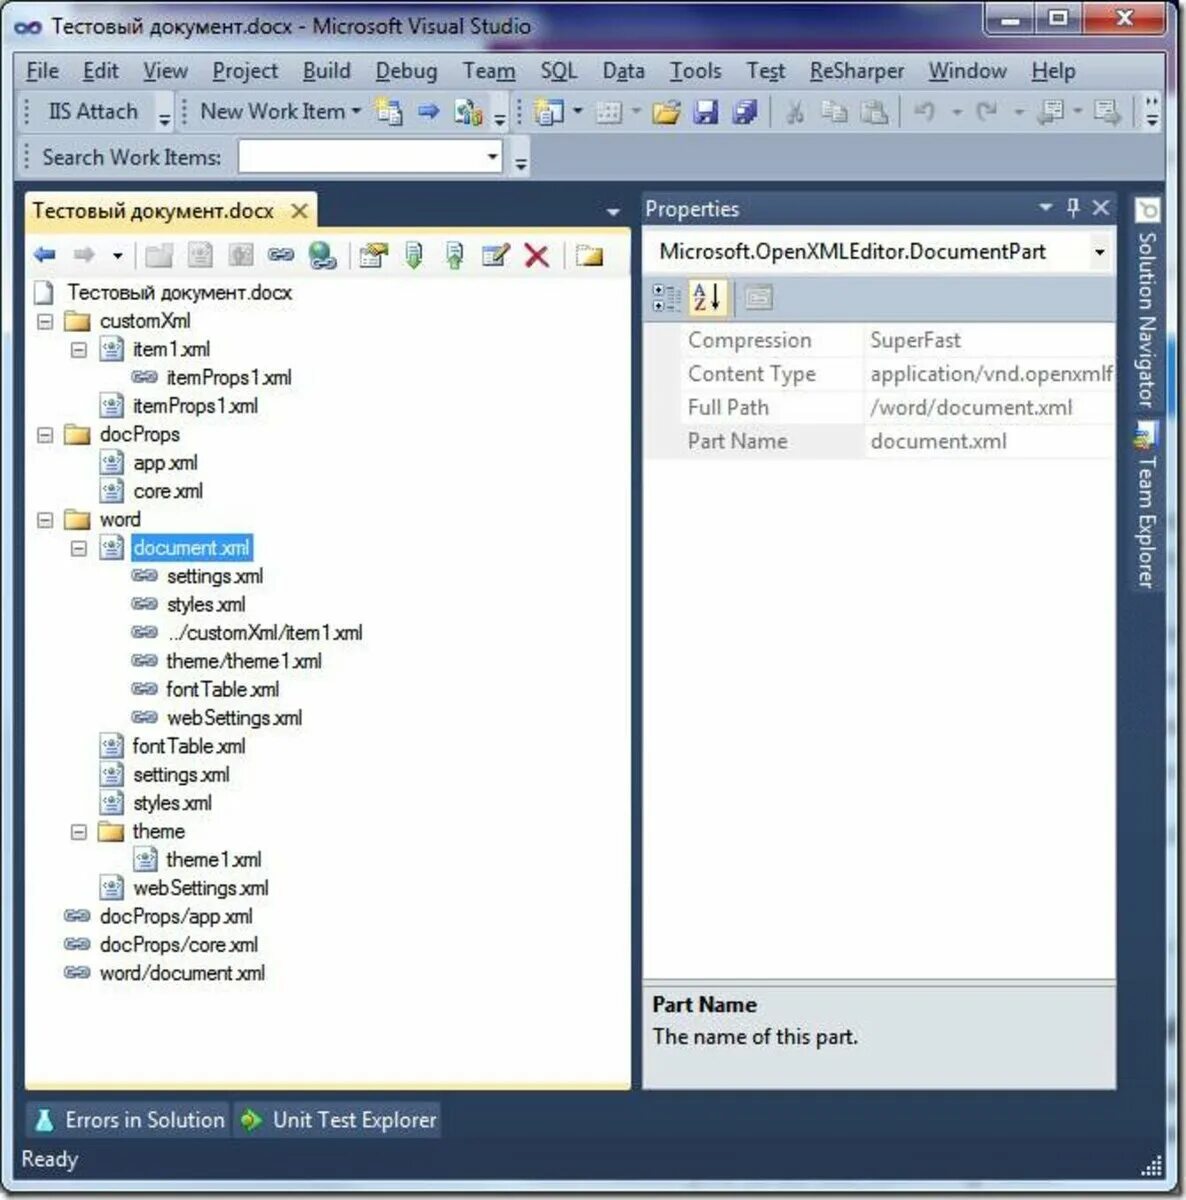The image size is (1186, 1200).
Task: Click the Cut scissors icon
Action: (x=795, y=112)
